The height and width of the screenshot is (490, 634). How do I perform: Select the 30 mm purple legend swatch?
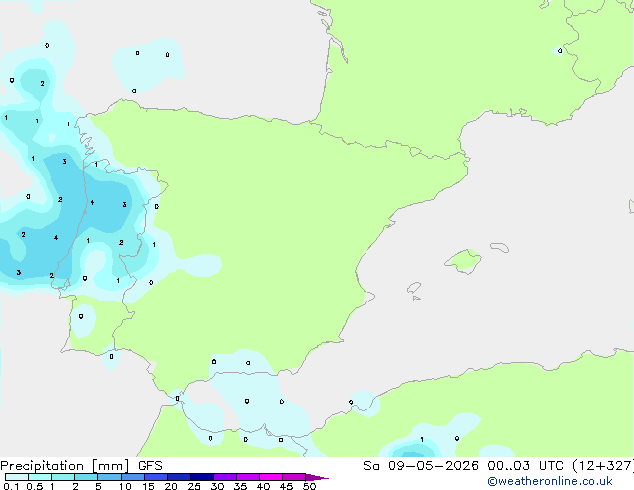pos(225,477)
